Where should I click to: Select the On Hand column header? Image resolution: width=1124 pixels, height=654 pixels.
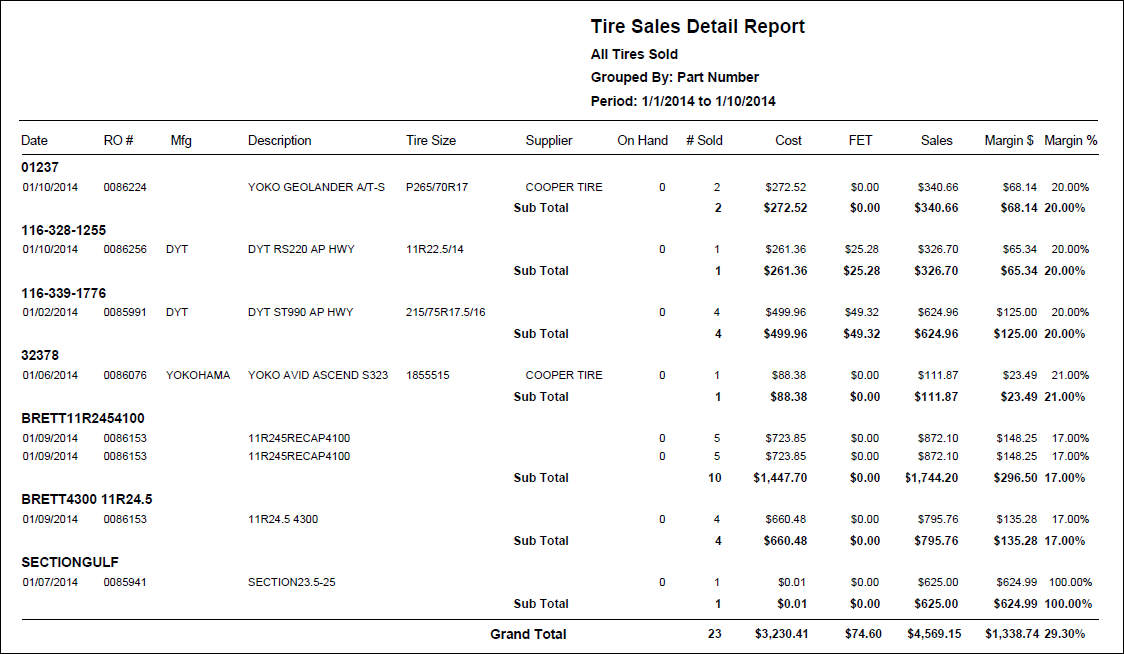[x=642, y=141]
